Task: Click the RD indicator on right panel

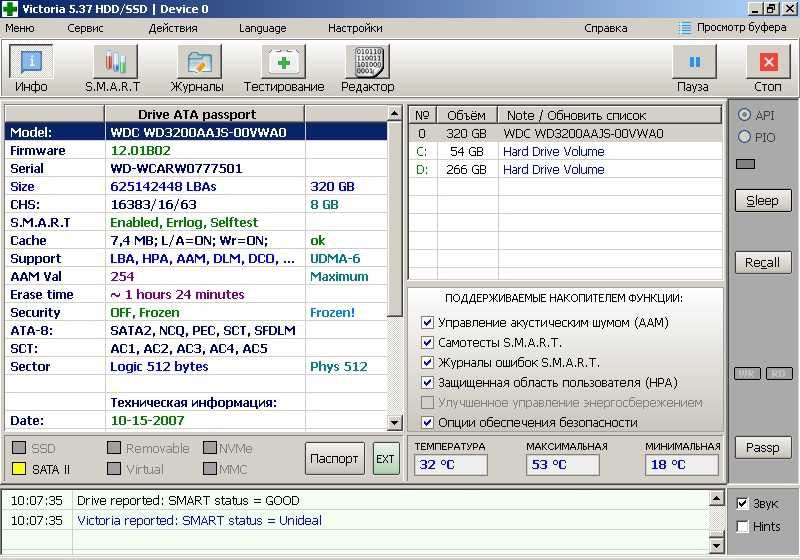Action: 779,374
